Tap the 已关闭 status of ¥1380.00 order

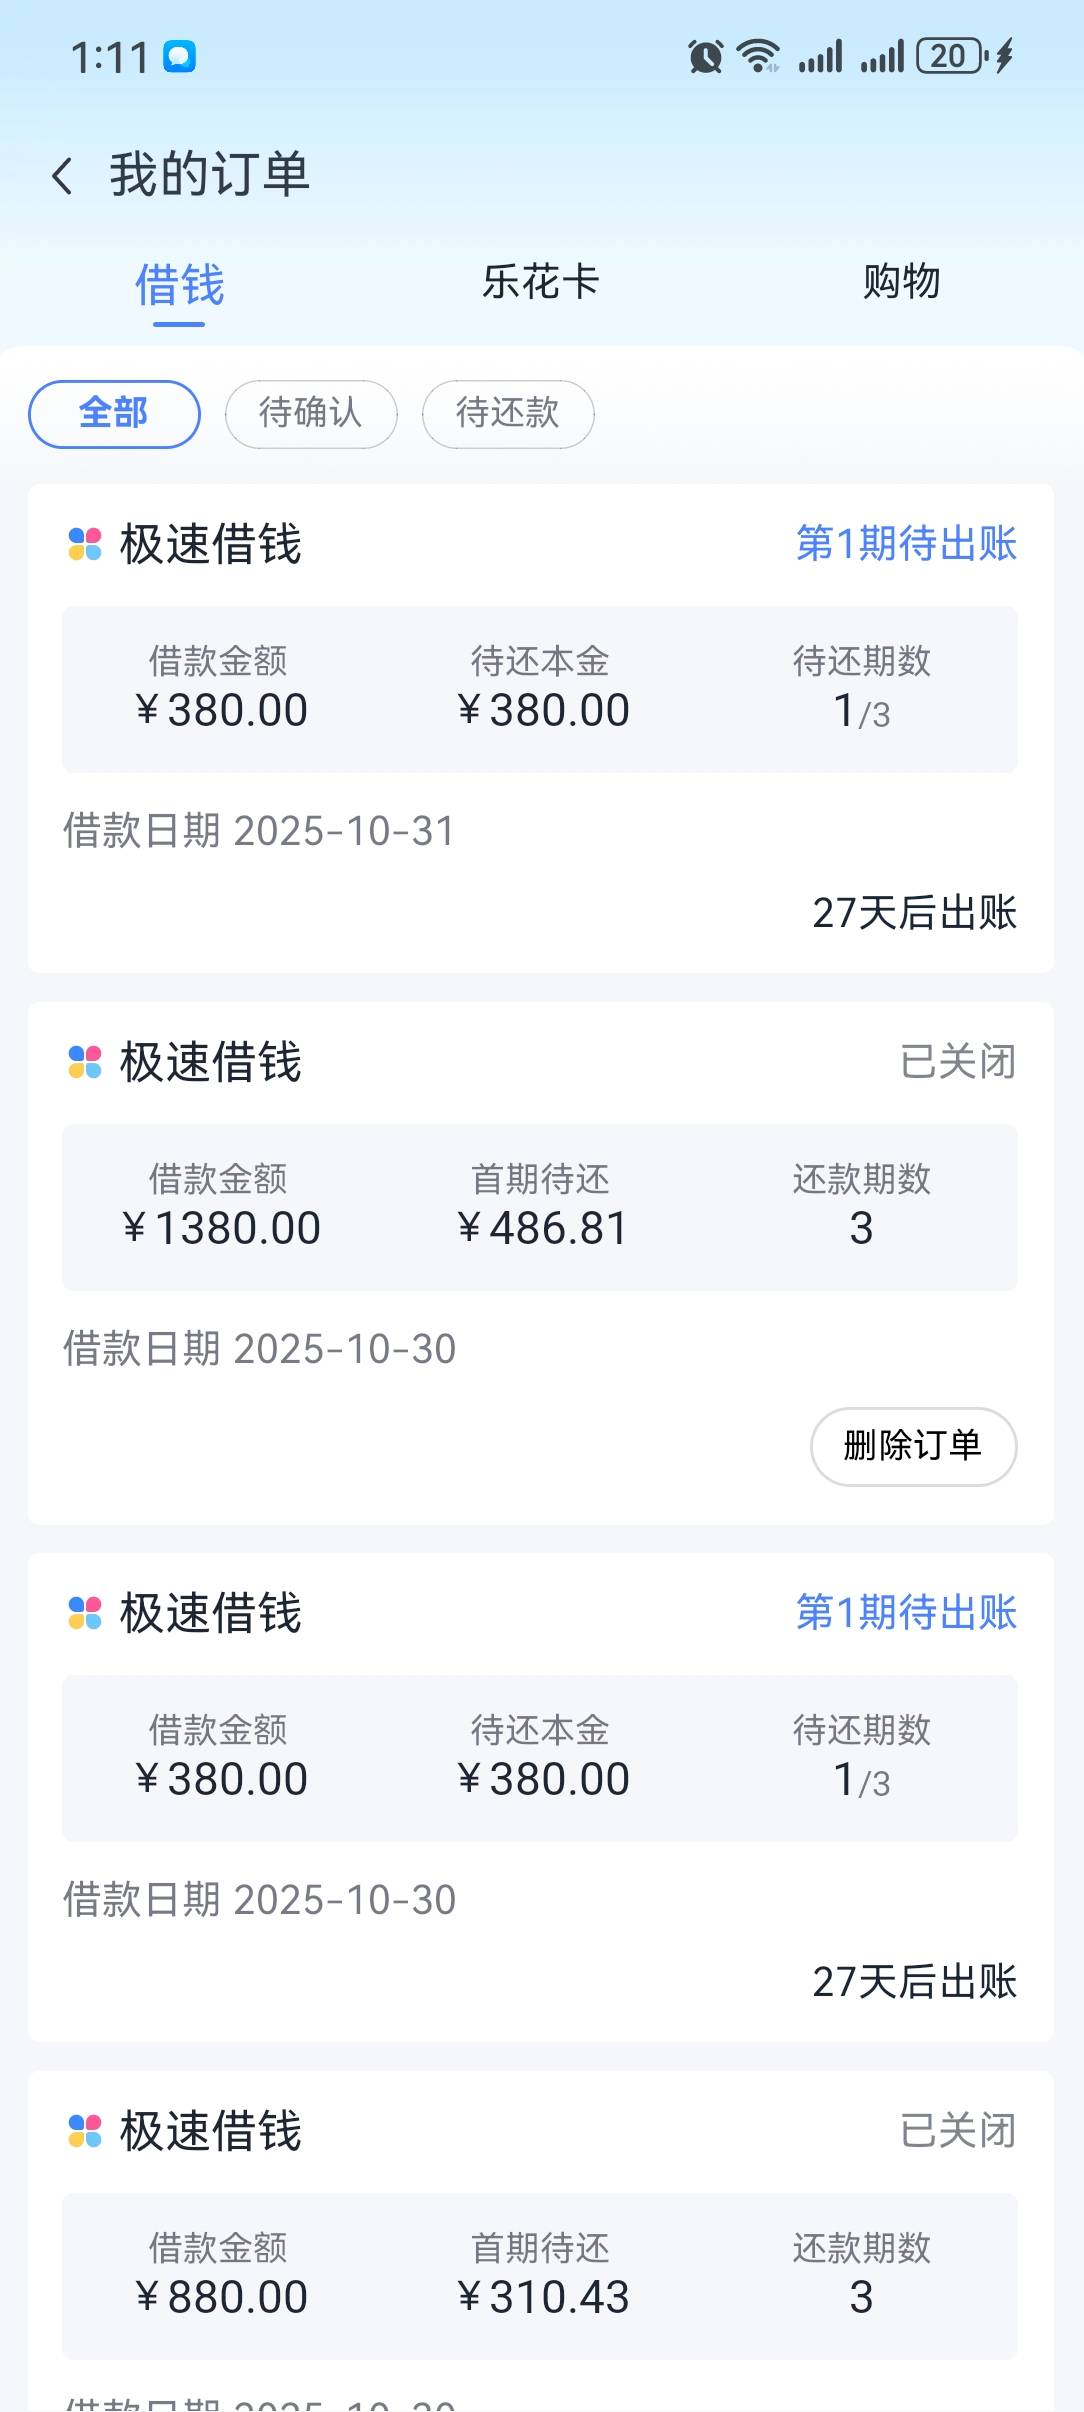coord(957,1062)
